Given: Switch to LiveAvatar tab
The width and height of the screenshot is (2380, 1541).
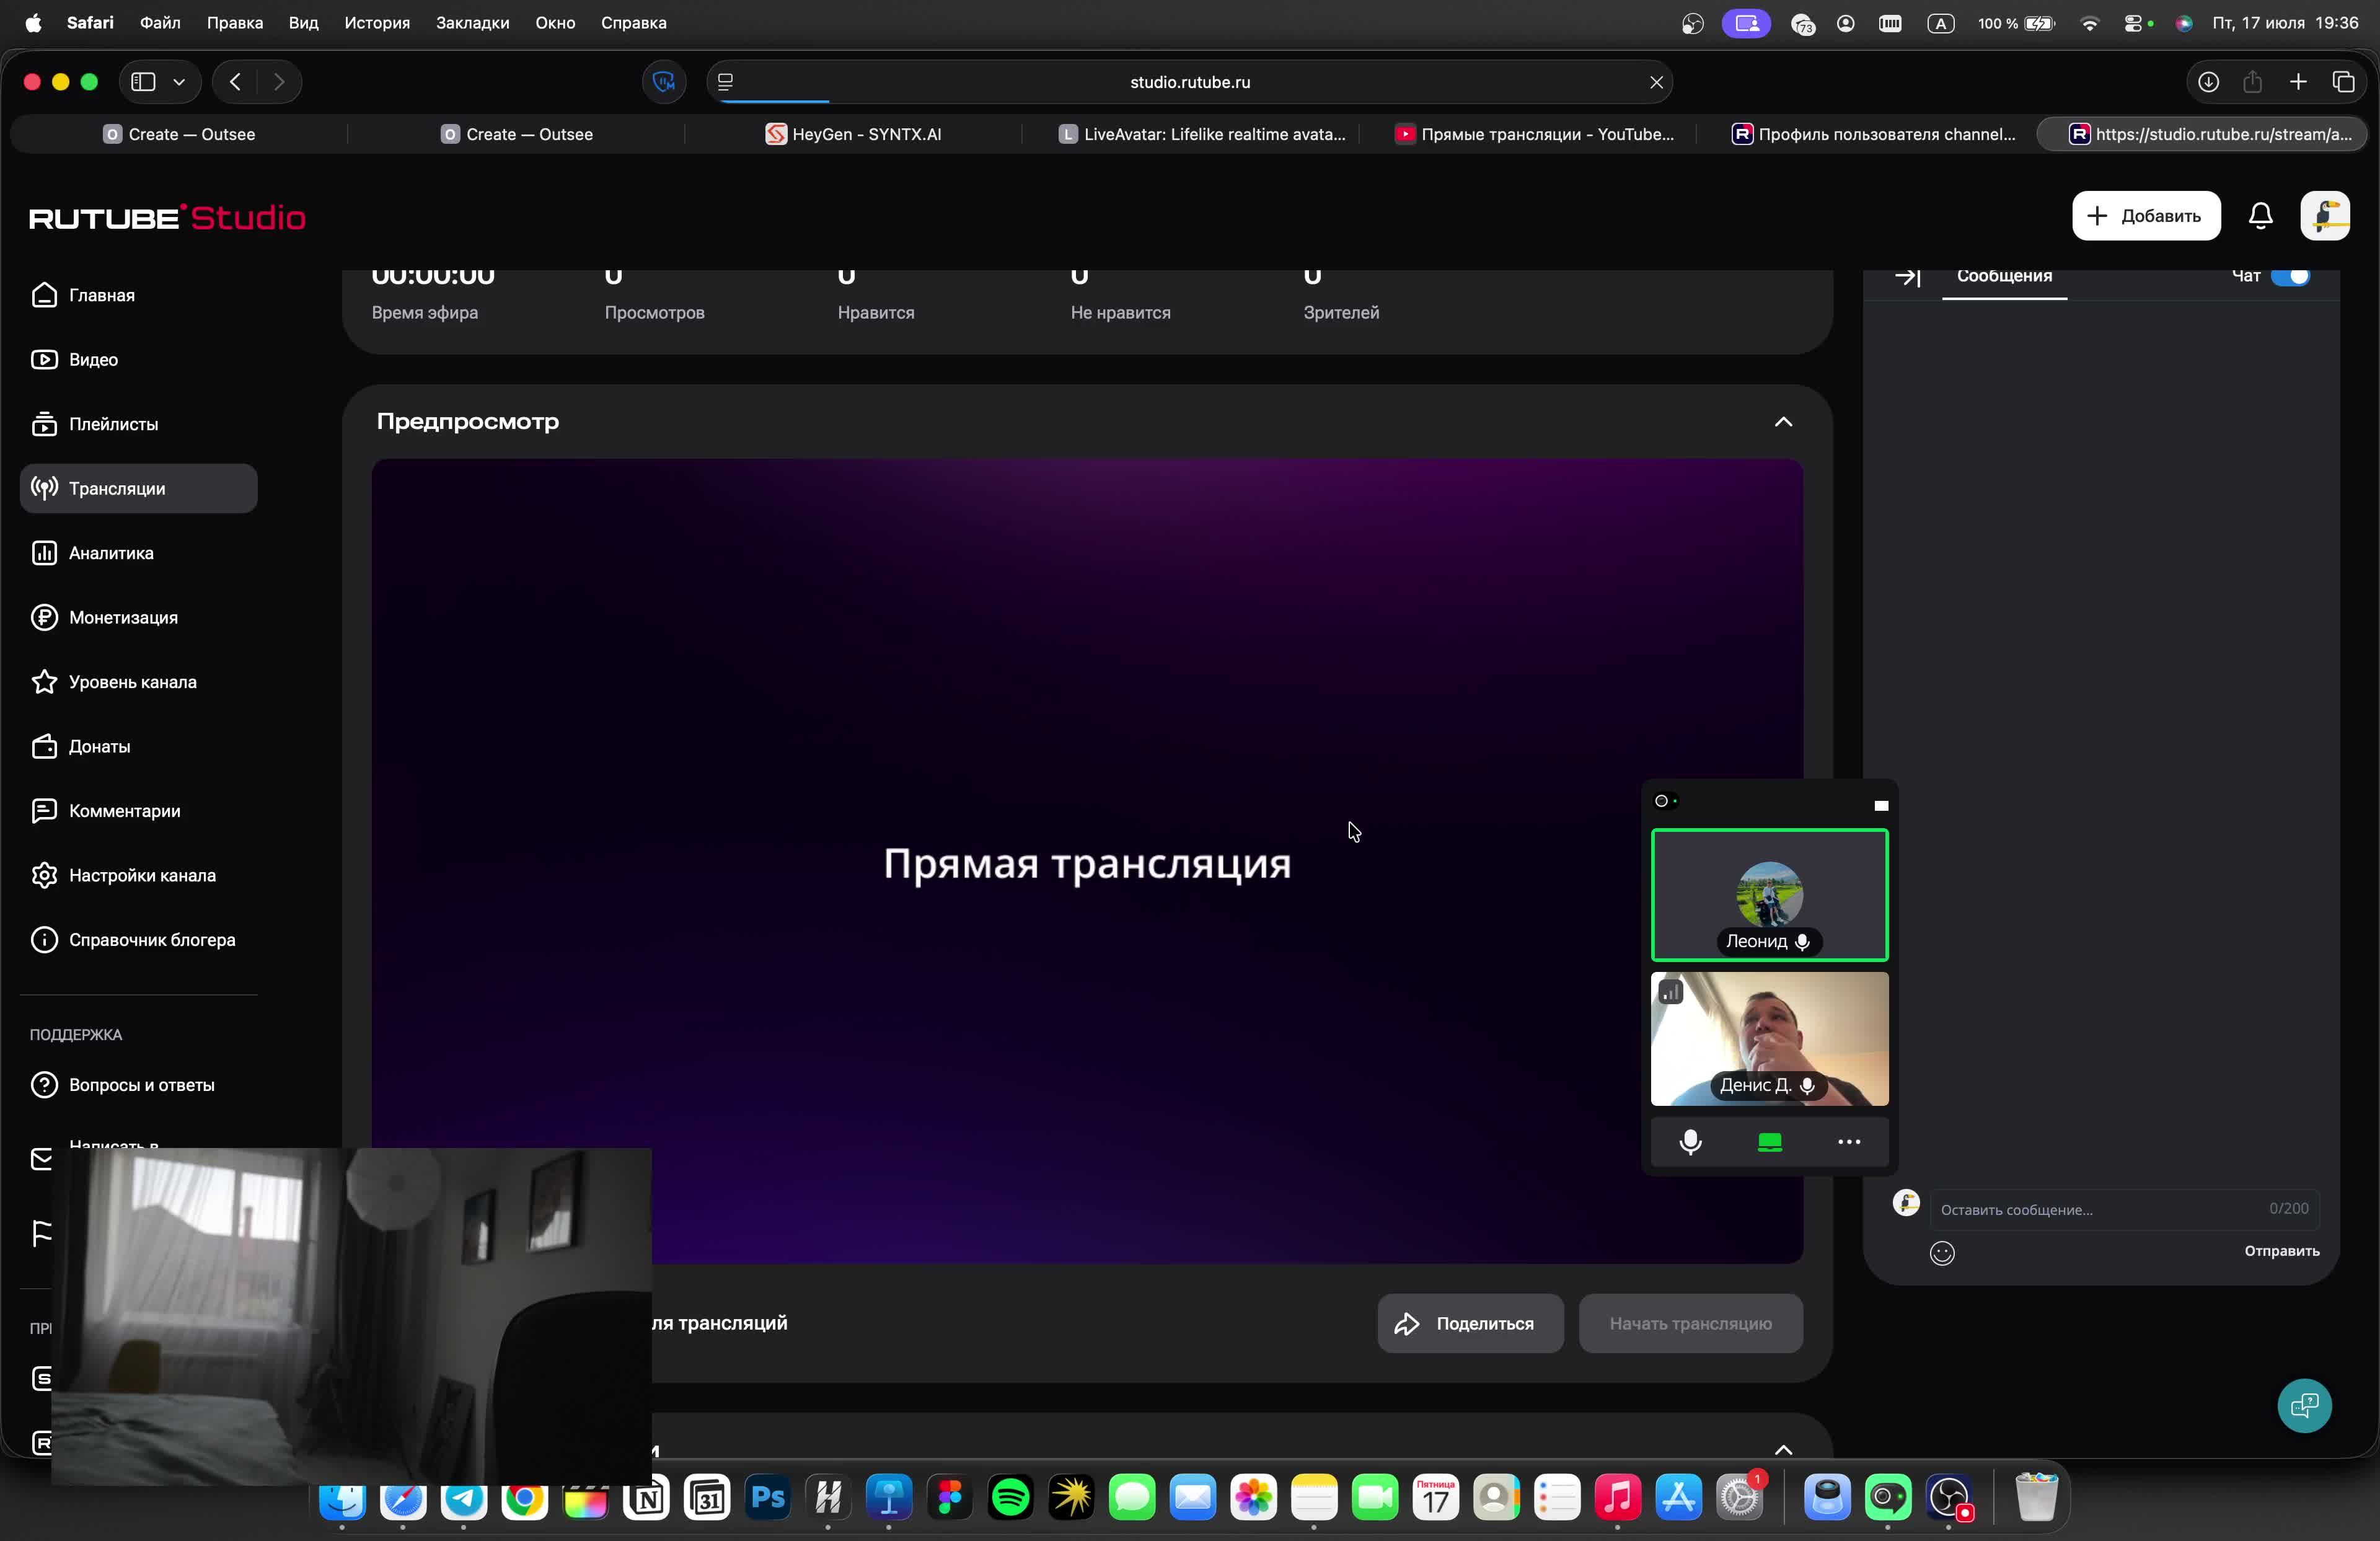Looking at the screenshot, I should tap(1202, 134).
